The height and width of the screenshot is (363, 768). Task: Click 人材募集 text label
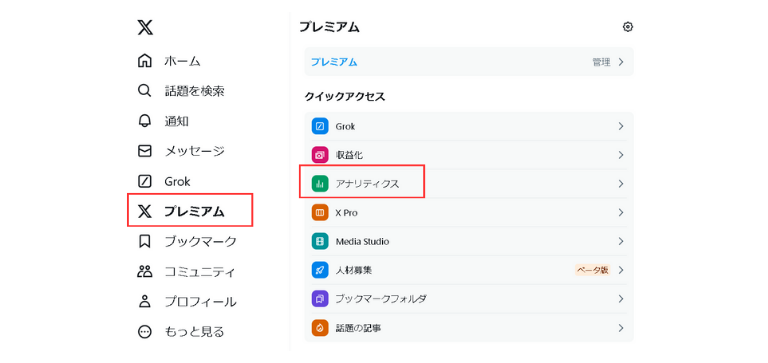coord(354,270)
